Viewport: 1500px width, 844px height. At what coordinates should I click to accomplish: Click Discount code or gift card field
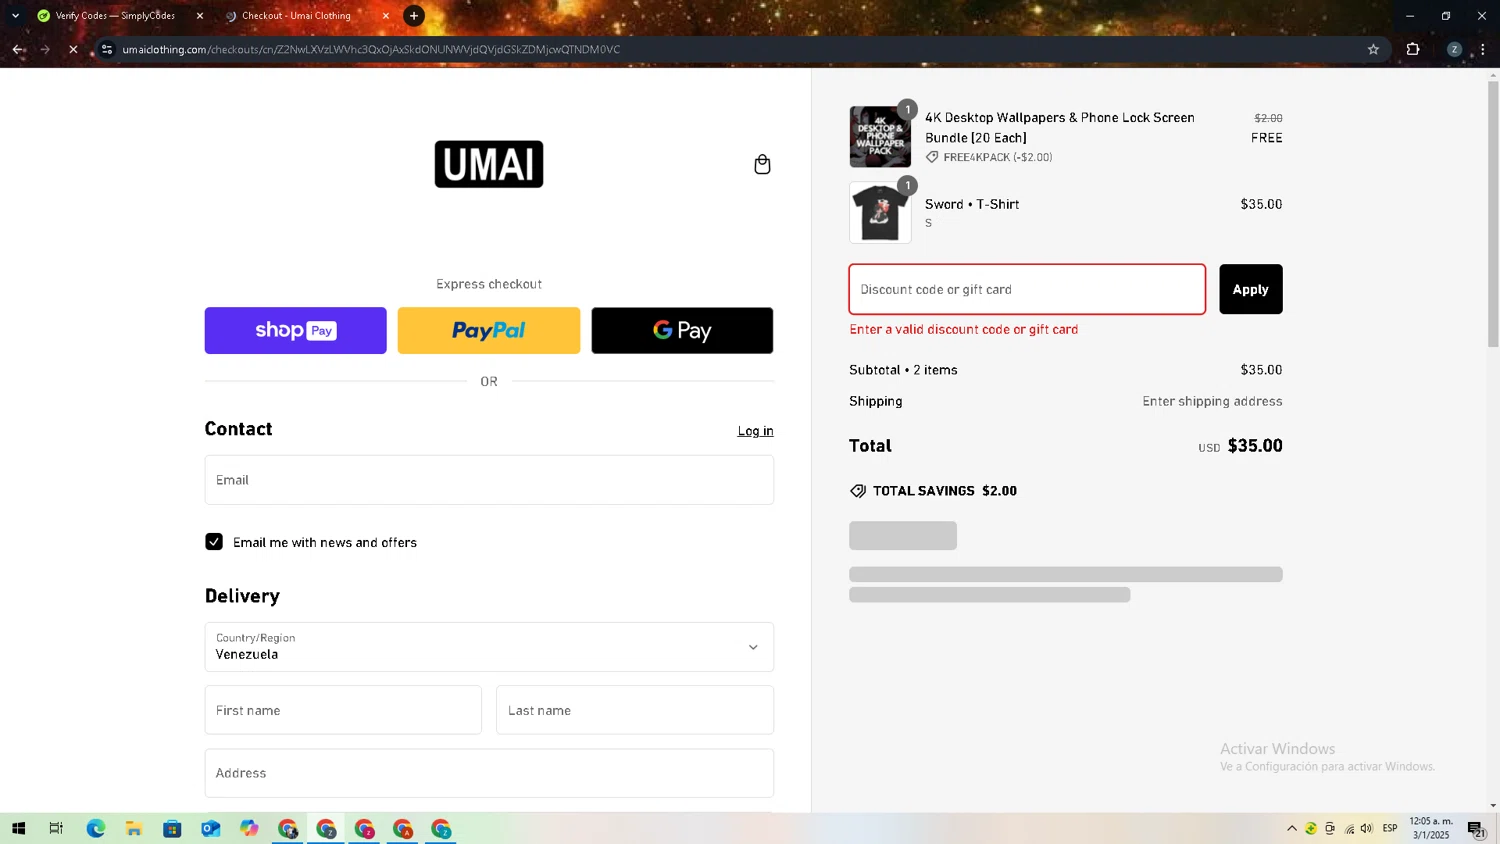tap(1027, 289)
